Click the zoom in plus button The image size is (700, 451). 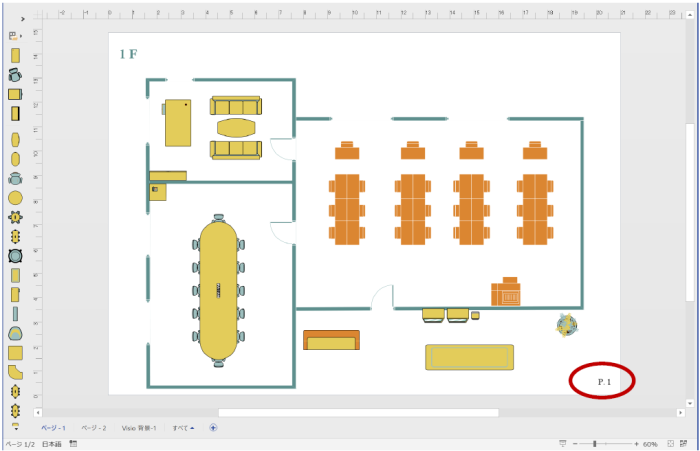(x=636, y=443)
